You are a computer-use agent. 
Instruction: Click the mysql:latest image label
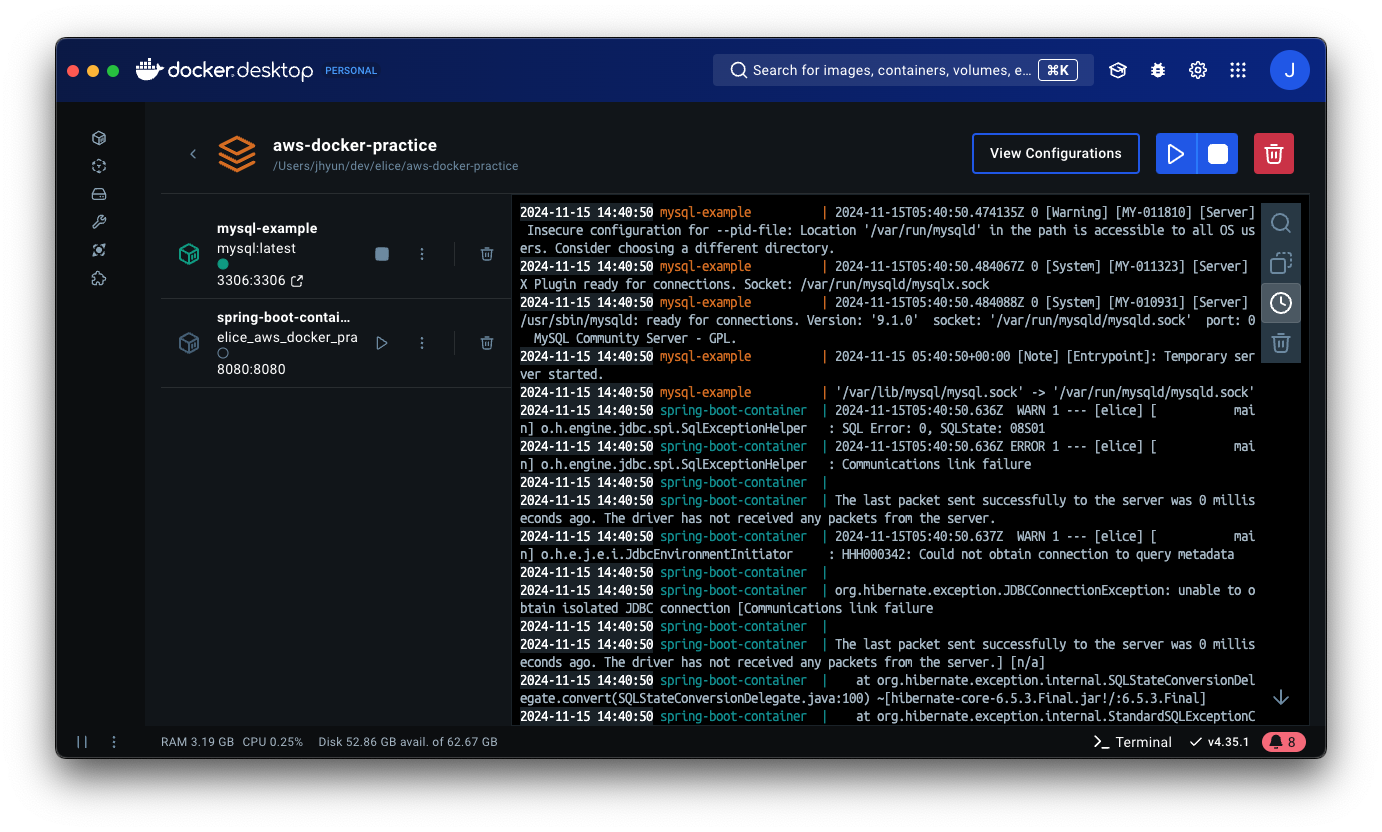click(x=256, y=248)
